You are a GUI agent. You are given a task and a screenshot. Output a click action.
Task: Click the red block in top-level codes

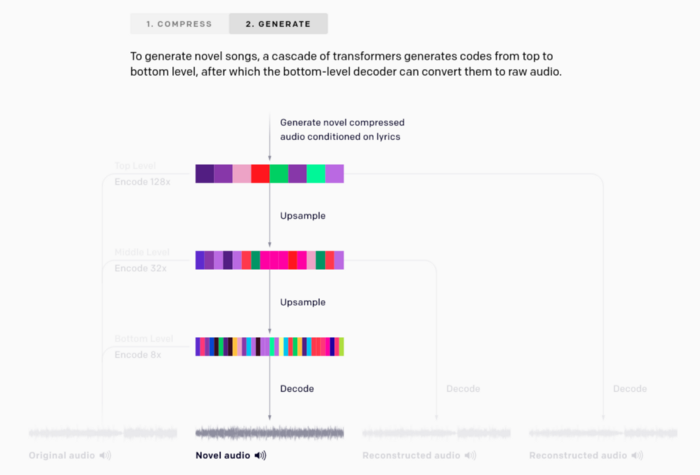tap(260, 174)
